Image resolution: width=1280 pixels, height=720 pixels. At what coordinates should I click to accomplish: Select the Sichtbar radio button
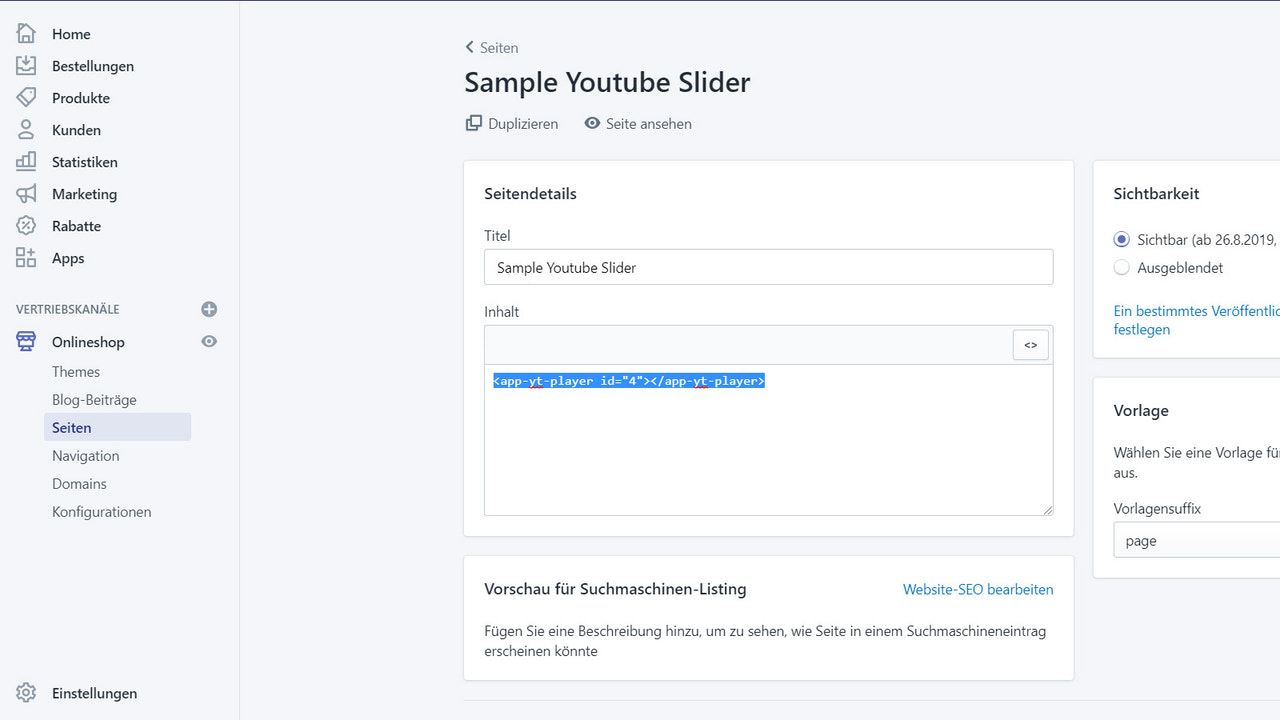pos(1121,238)
